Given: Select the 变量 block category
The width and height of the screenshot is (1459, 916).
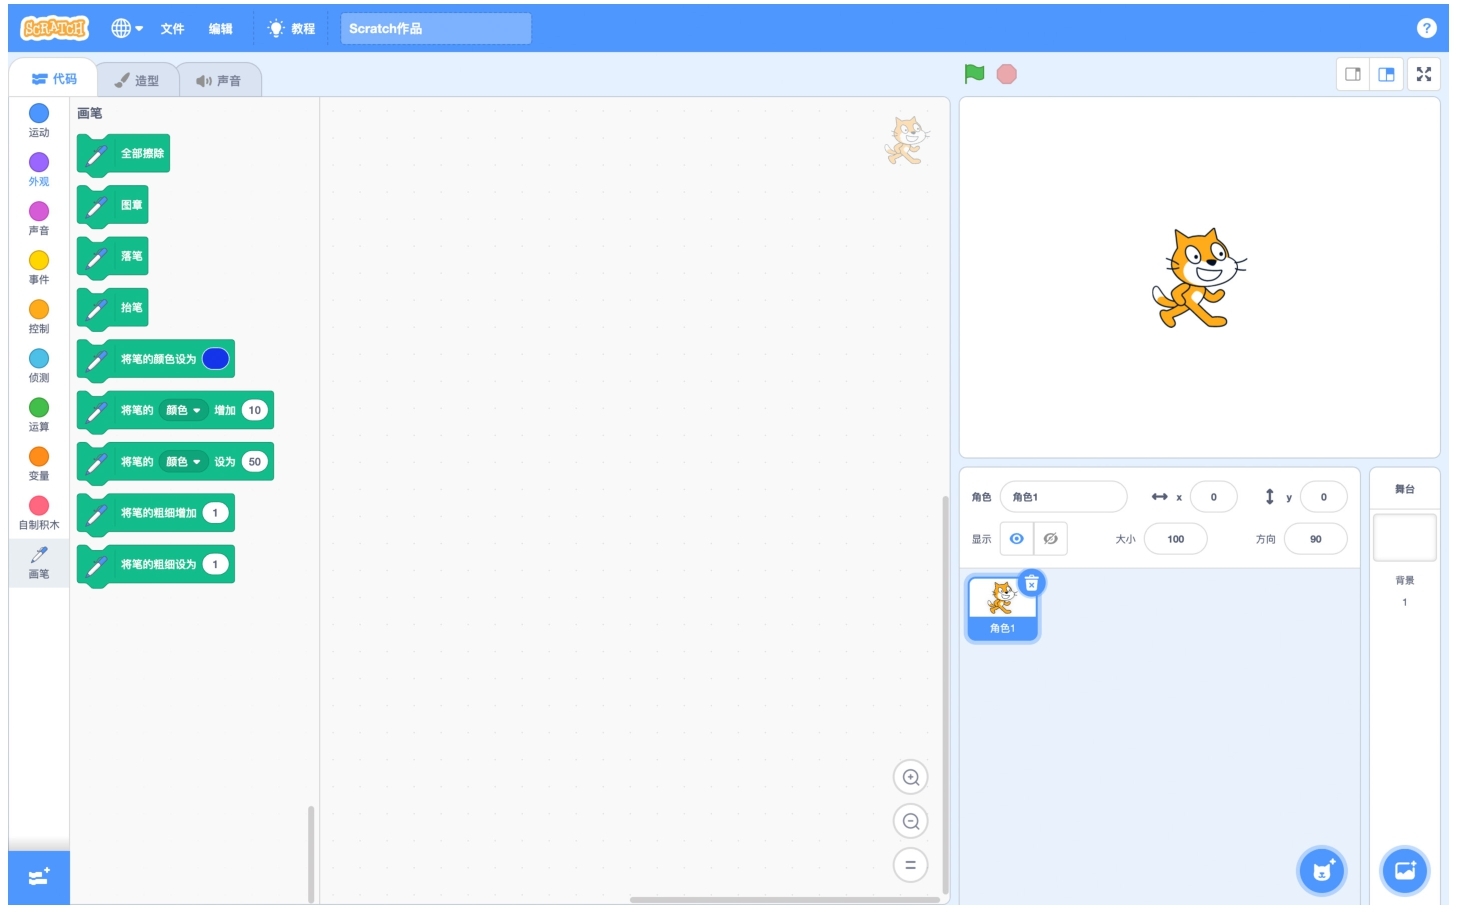Looking at the screenshot, I should pyautogui.click(x=39, y=463).
